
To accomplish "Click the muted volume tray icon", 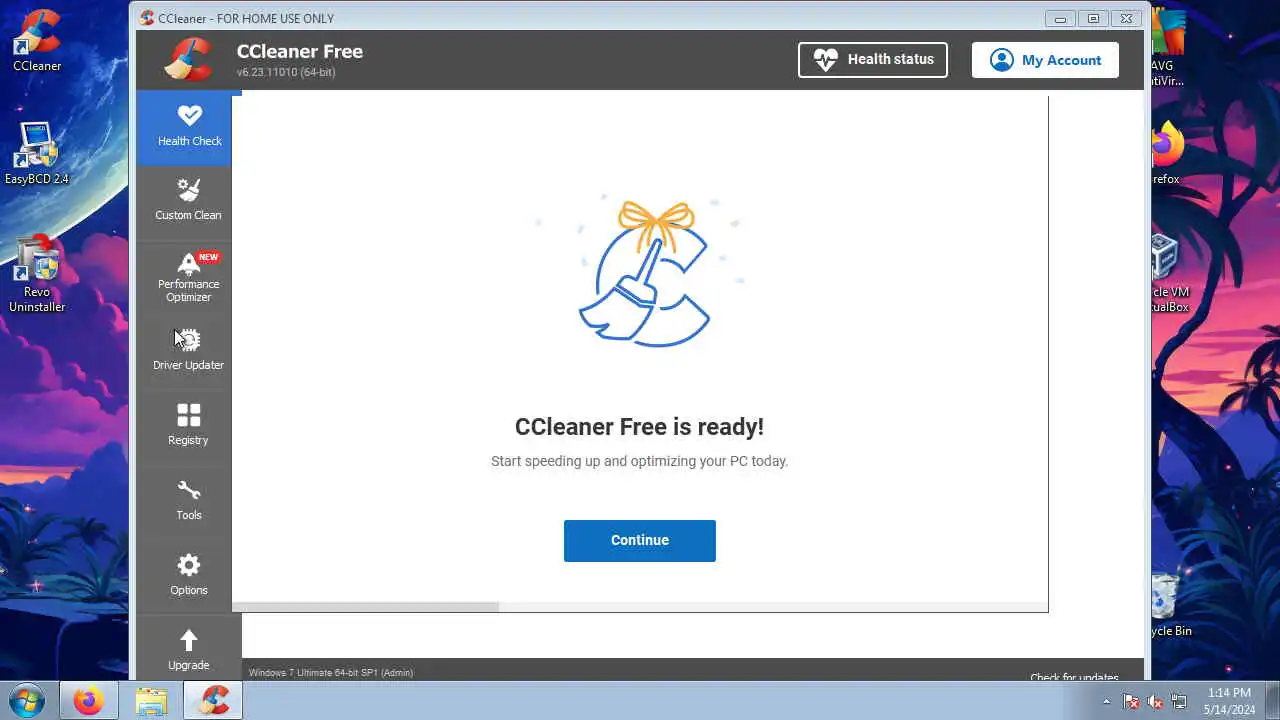I will (1155, 701).
